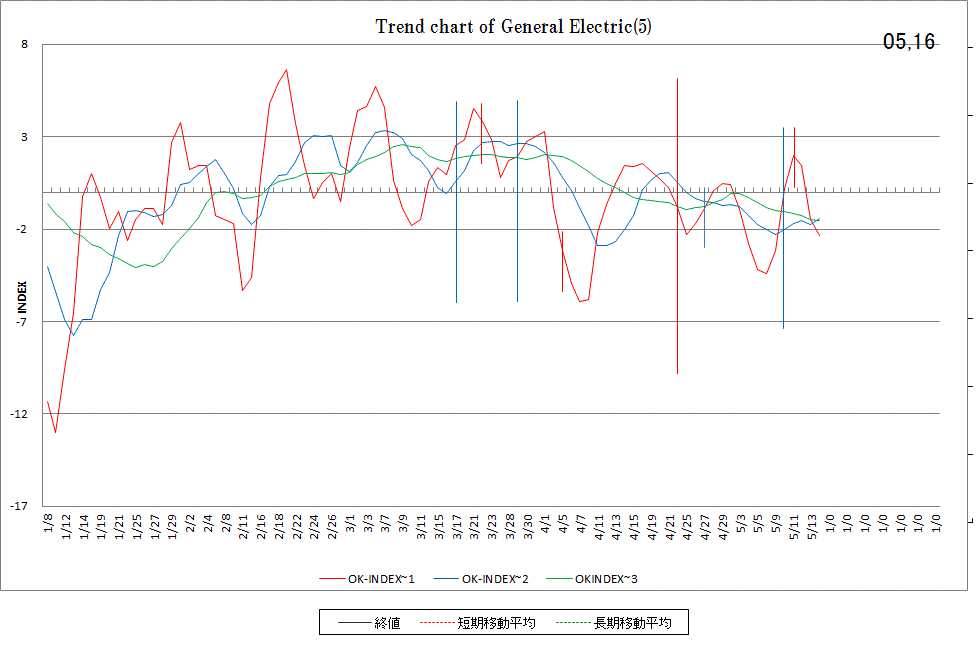The width and height of the screenshot is (977, 652).
Task: Click the x-axis date label "4/19"
Action: click(x=652, y=527)
